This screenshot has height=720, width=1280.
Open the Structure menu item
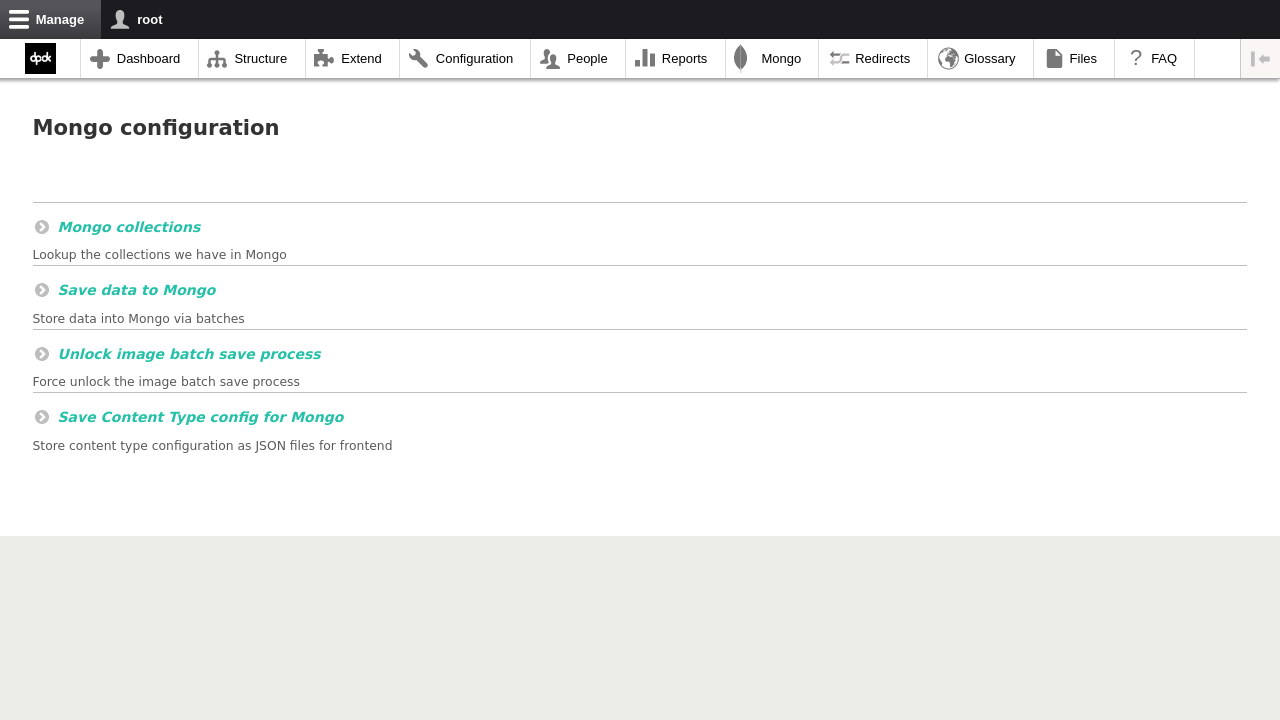pyautogui.click(x=252, y=59)
